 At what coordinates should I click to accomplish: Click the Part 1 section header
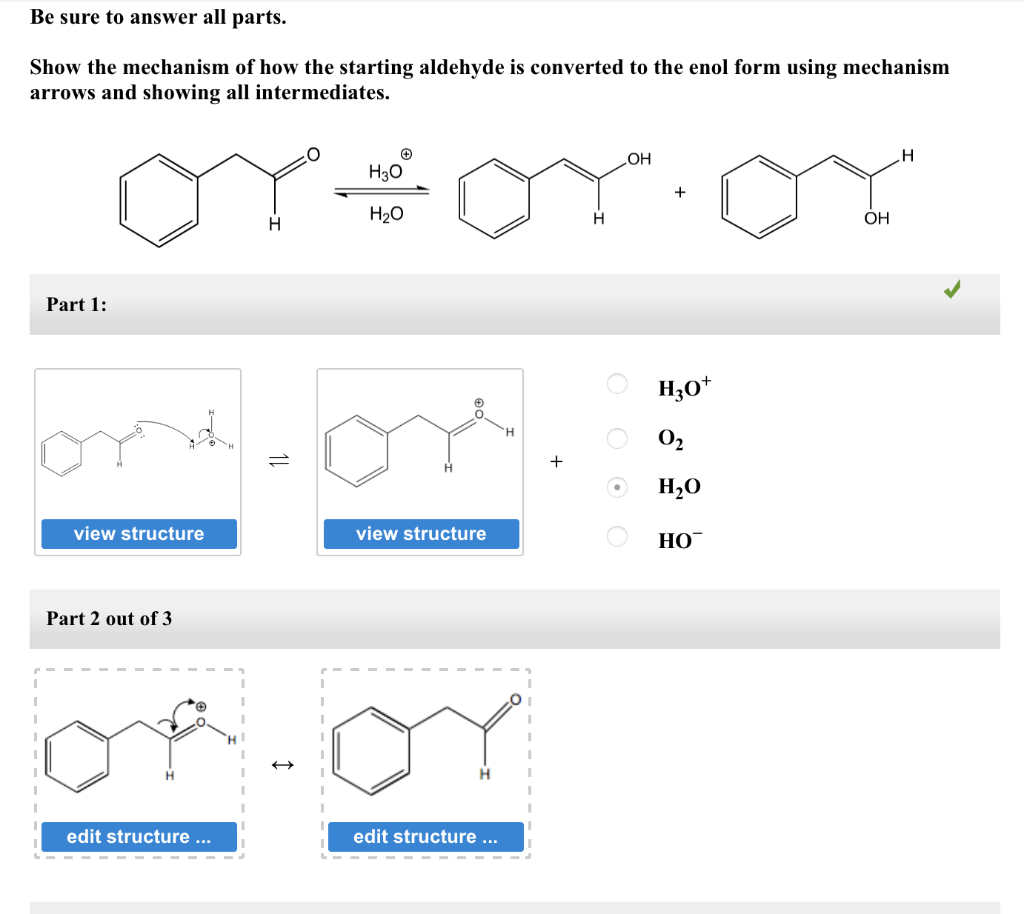point(77,304)
